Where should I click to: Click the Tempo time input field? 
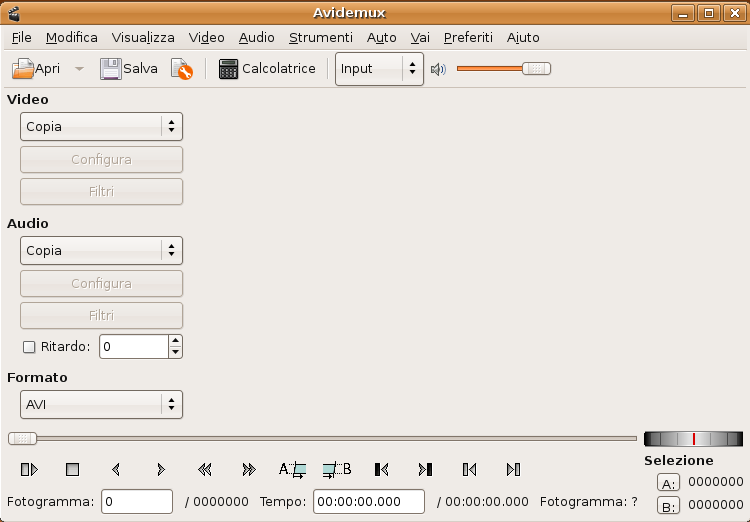(x=369, y=502)
